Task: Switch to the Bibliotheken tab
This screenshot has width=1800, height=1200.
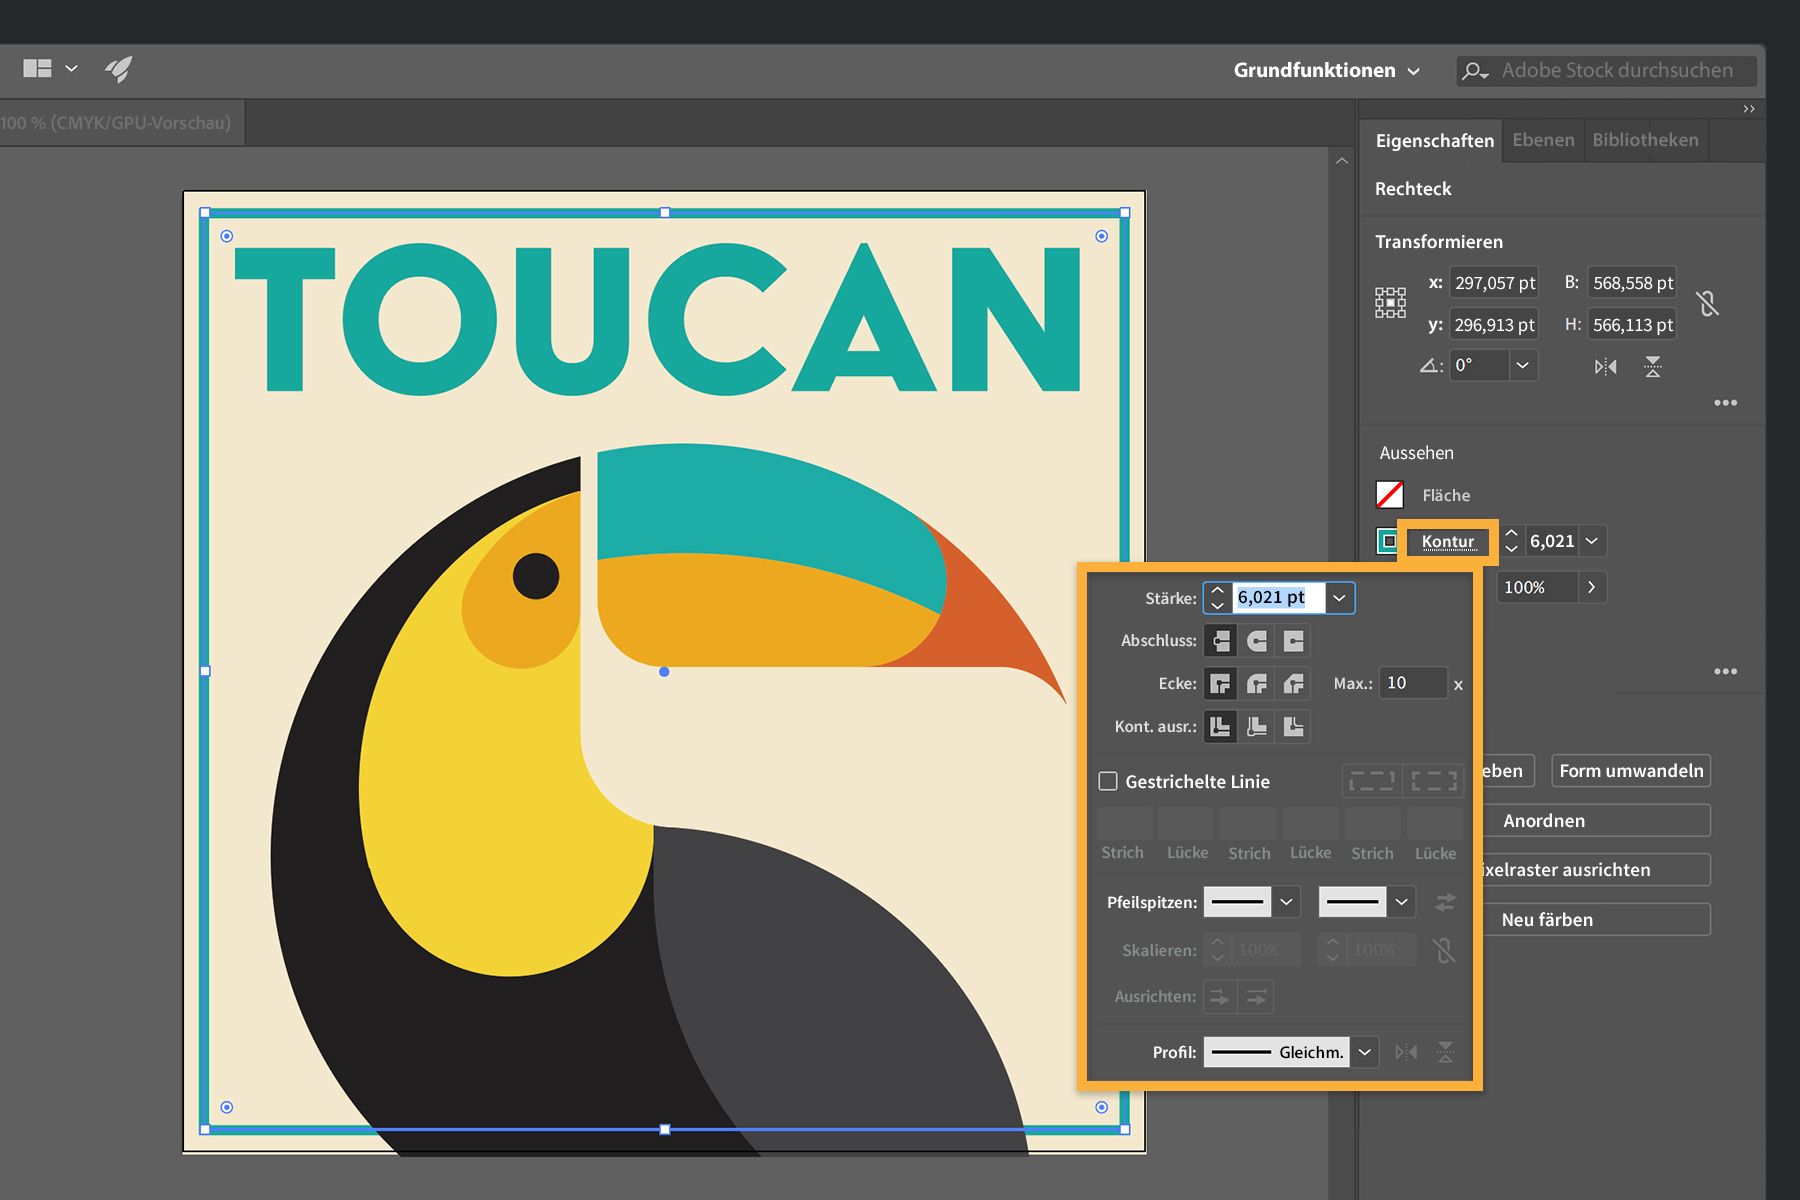Action: (x=1645, y=140)
